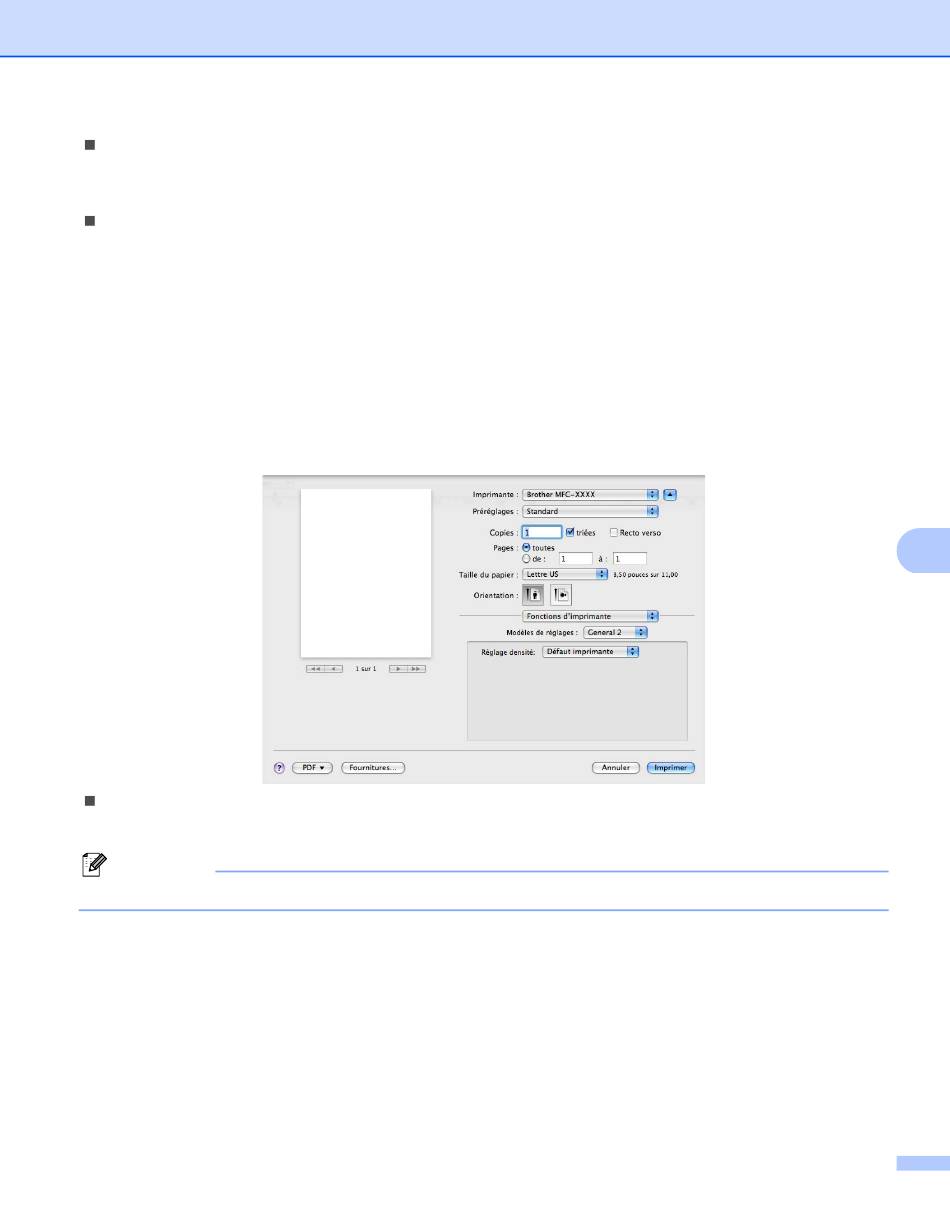This screenshot has height=1226, width=950.
Task: Click the ending page field after à
Action: [x=629, y=559]
